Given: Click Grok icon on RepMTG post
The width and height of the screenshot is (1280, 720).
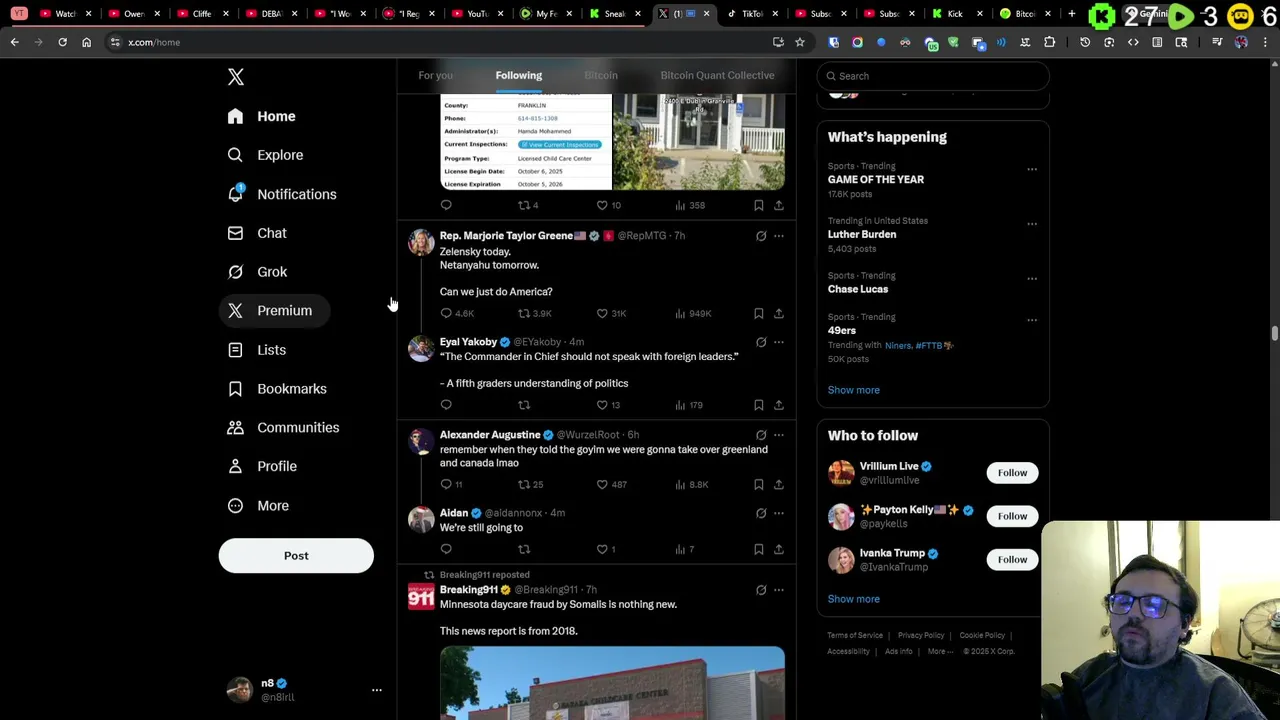Looking at the screenshot, I should click(761, 236).
